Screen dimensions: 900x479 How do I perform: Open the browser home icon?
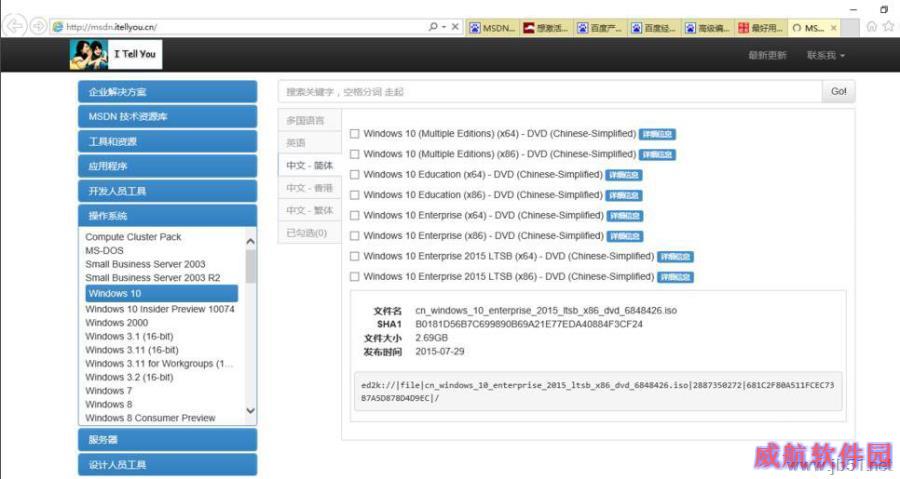coord(872,26)
